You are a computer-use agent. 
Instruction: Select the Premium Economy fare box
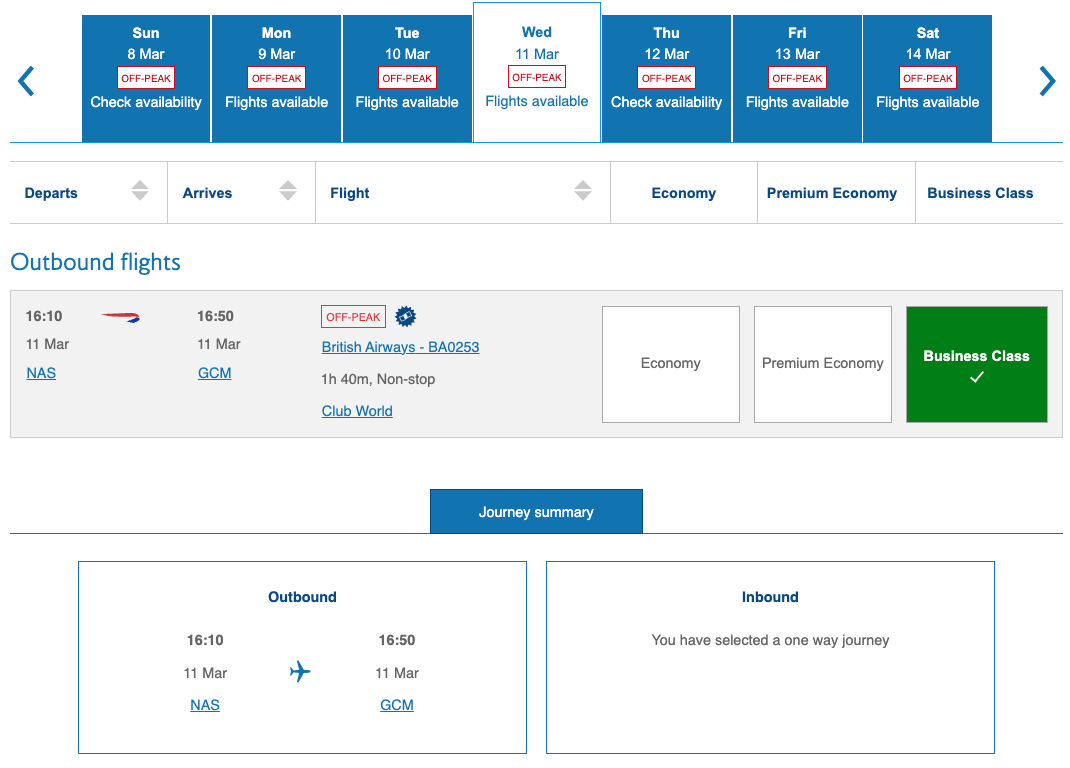822,364
